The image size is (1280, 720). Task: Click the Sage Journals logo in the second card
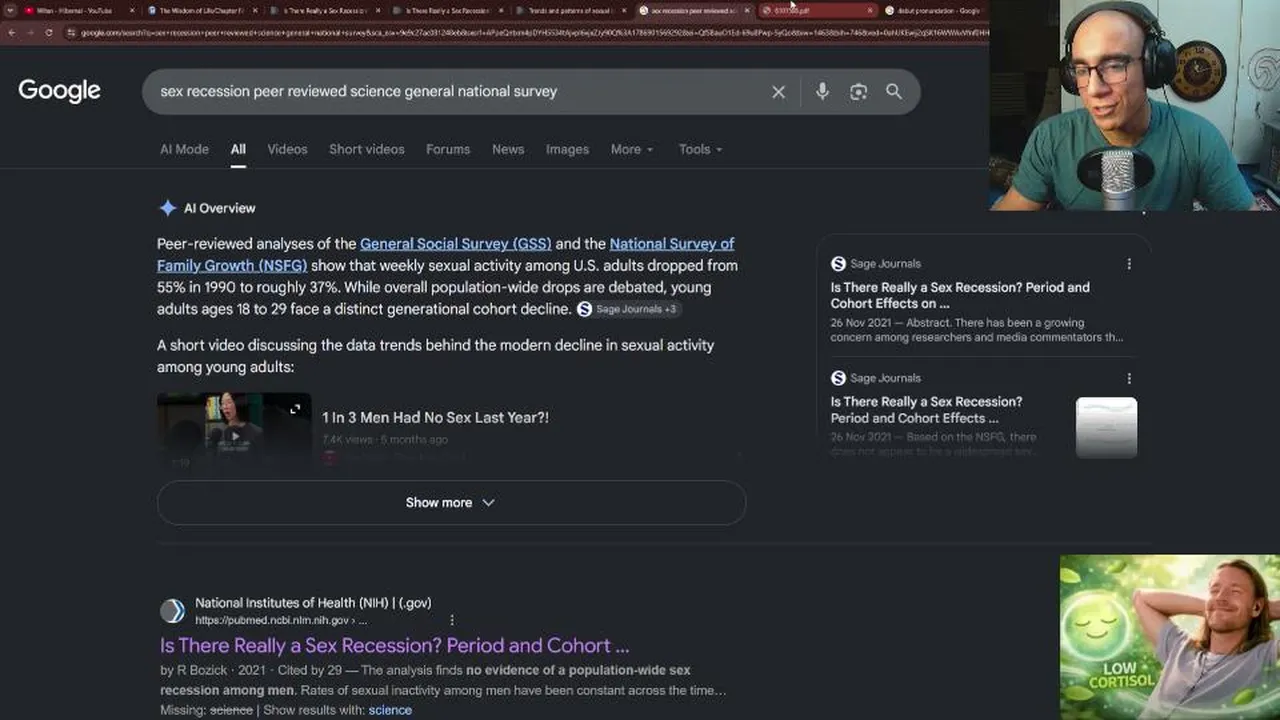(x=838, y=378)
